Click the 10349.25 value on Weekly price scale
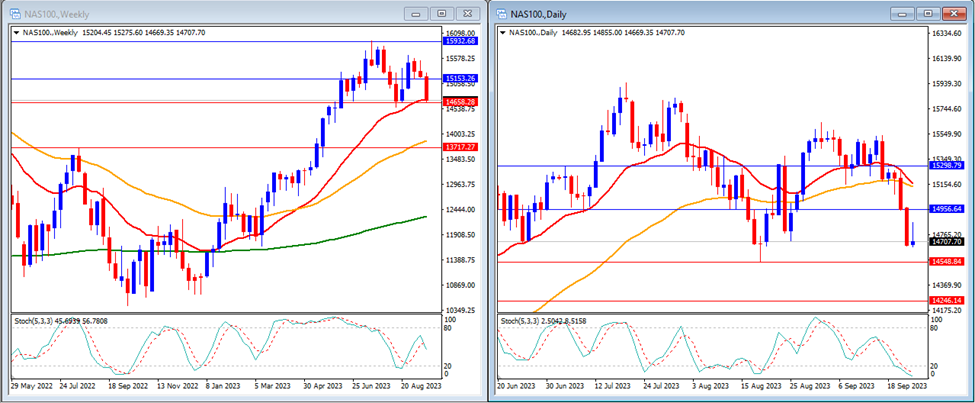Image resolution: width=975 pixels, height=403 pixels. [x=461, y=310]
